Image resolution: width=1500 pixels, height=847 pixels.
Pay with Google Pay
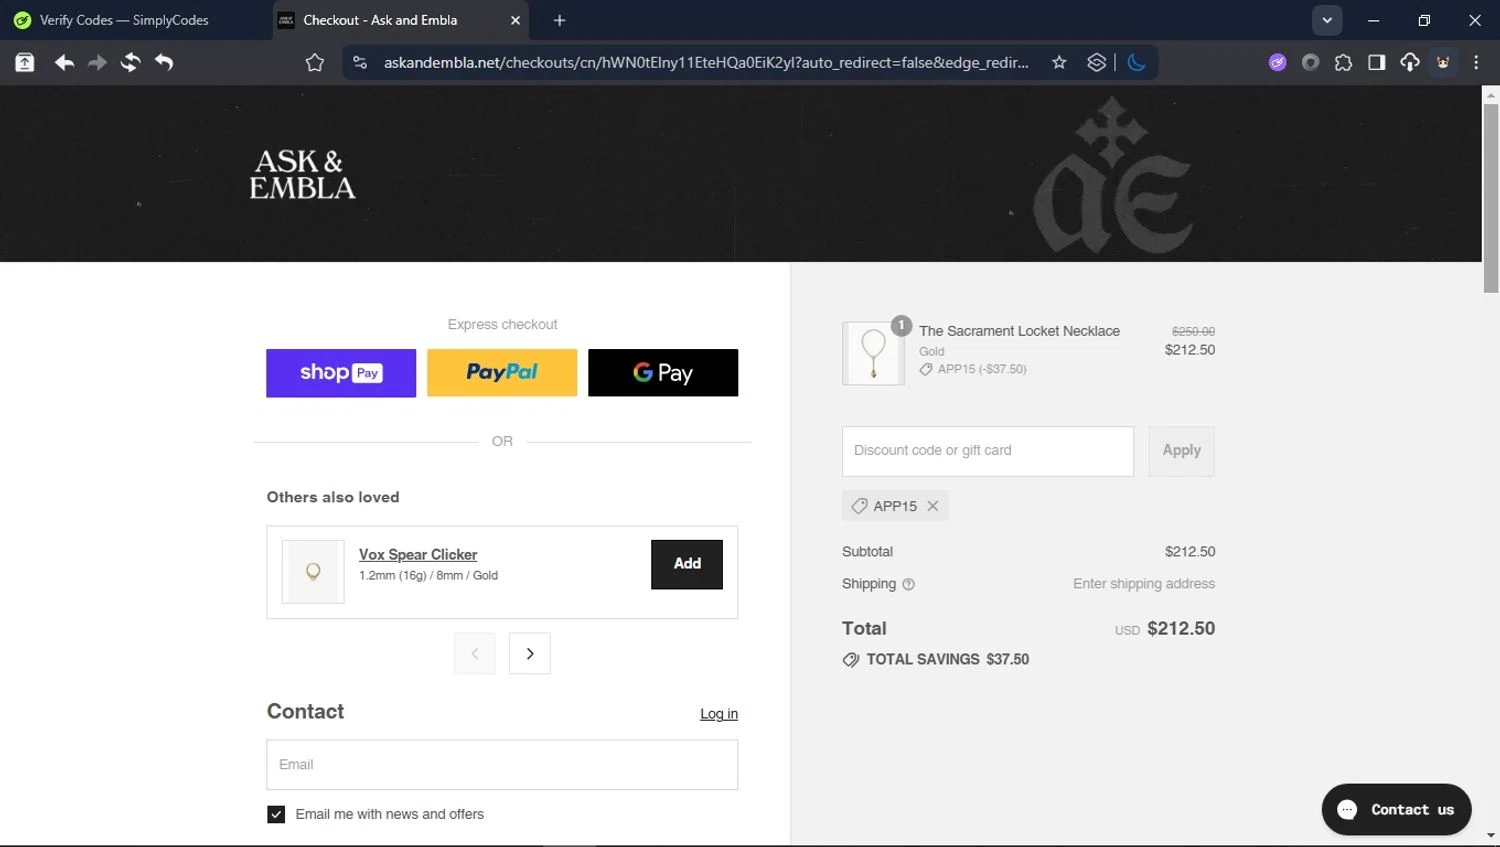coord(663,373)
